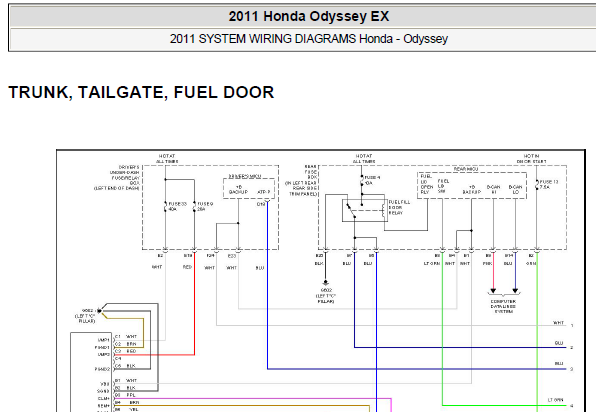Click the B-CAN HI pin label
This screenshot has width=596, height=412.
point(493,189)
